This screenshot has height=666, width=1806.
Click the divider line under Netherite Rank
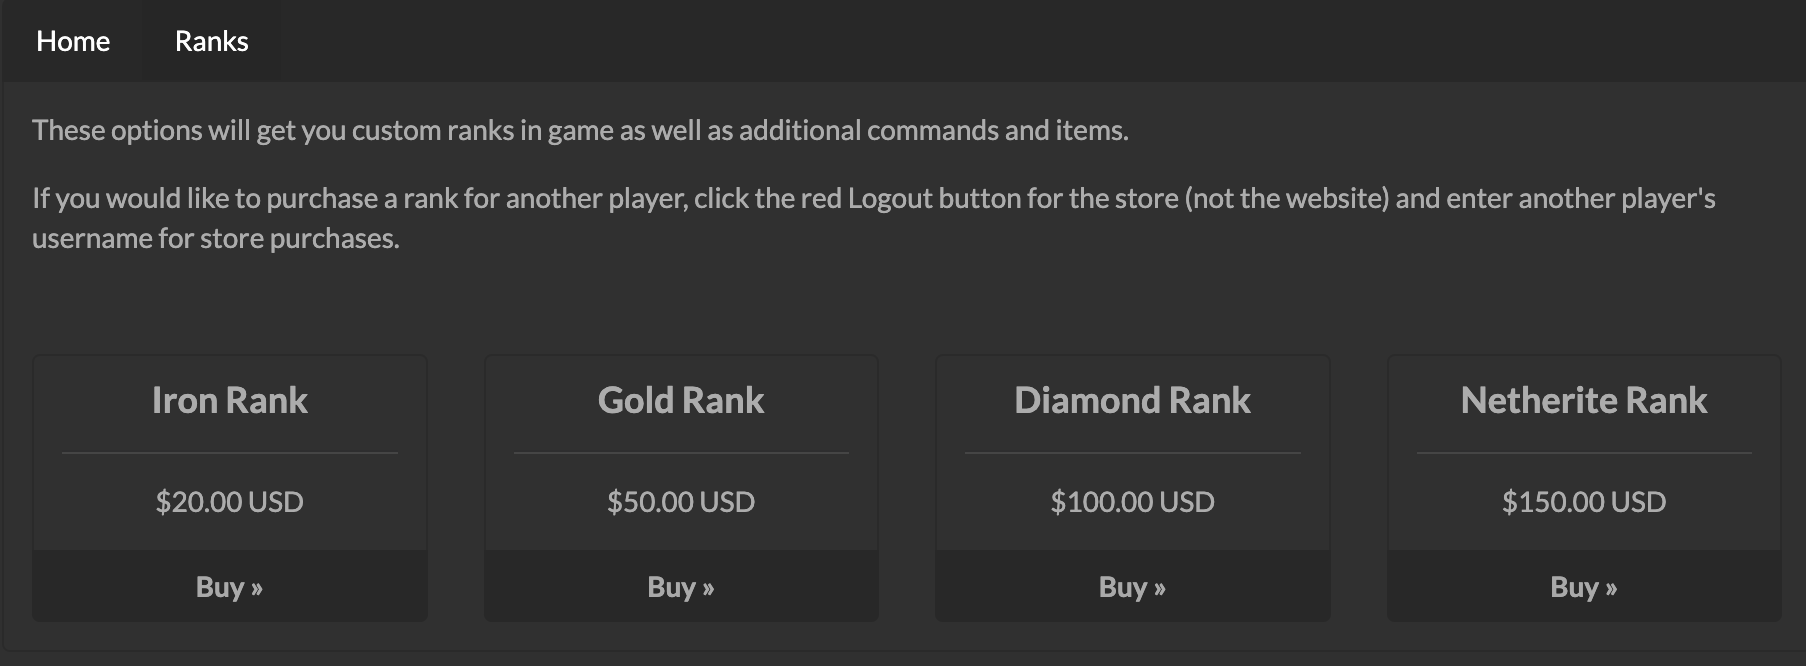point(1584,453)
